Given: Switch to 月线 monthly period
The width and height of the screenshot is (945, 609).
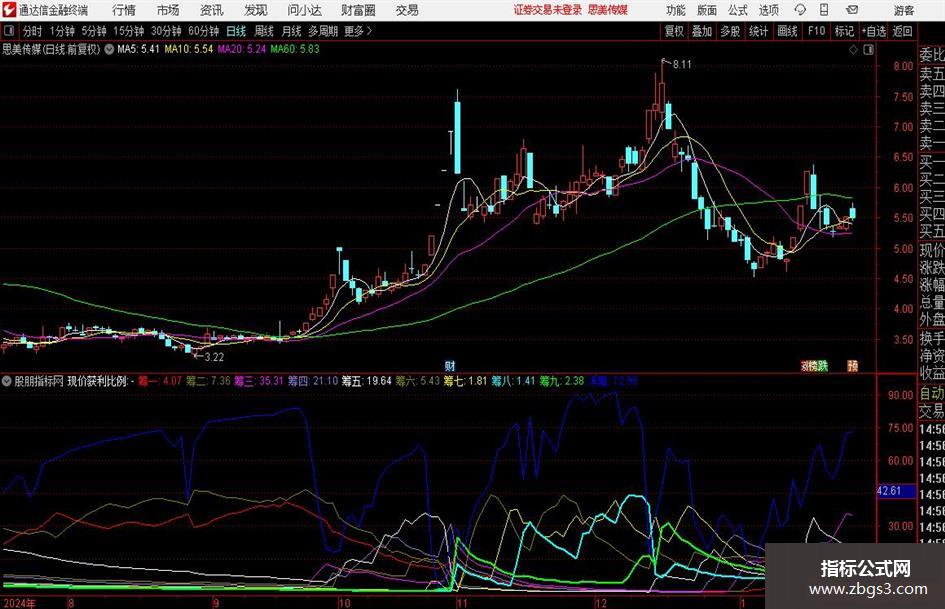Looking at the screenshot, I should [291, 31].
